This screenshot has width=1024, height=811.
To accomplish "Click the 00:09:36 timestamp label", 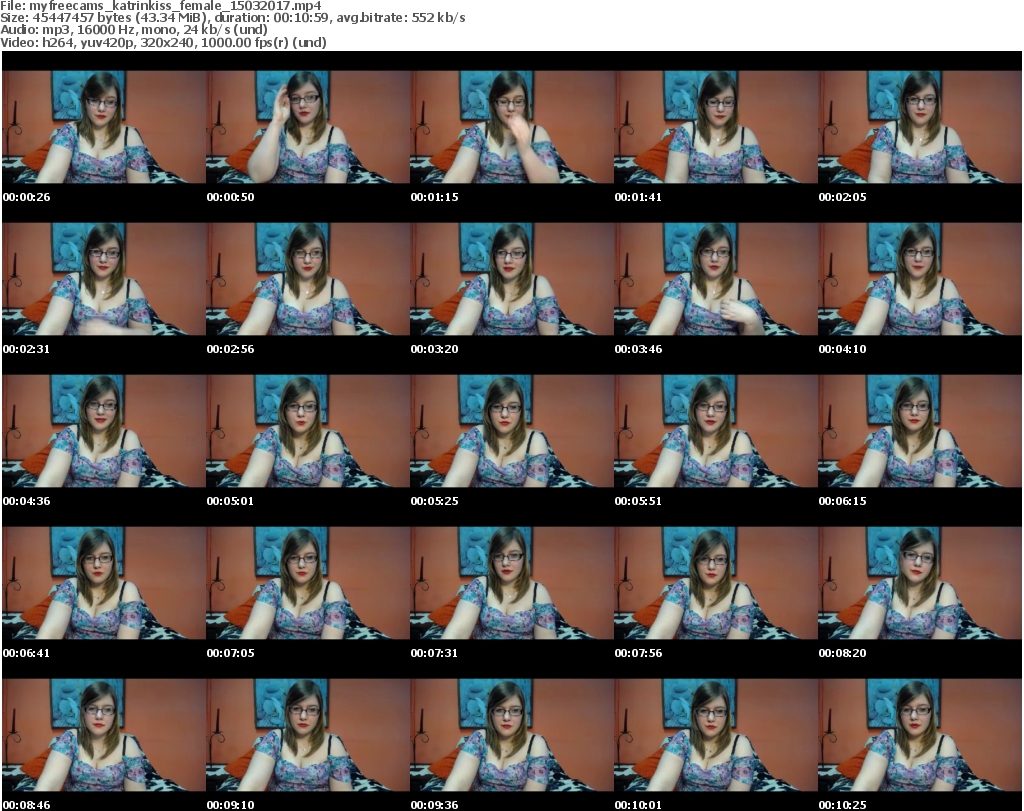I will (434, 805).
